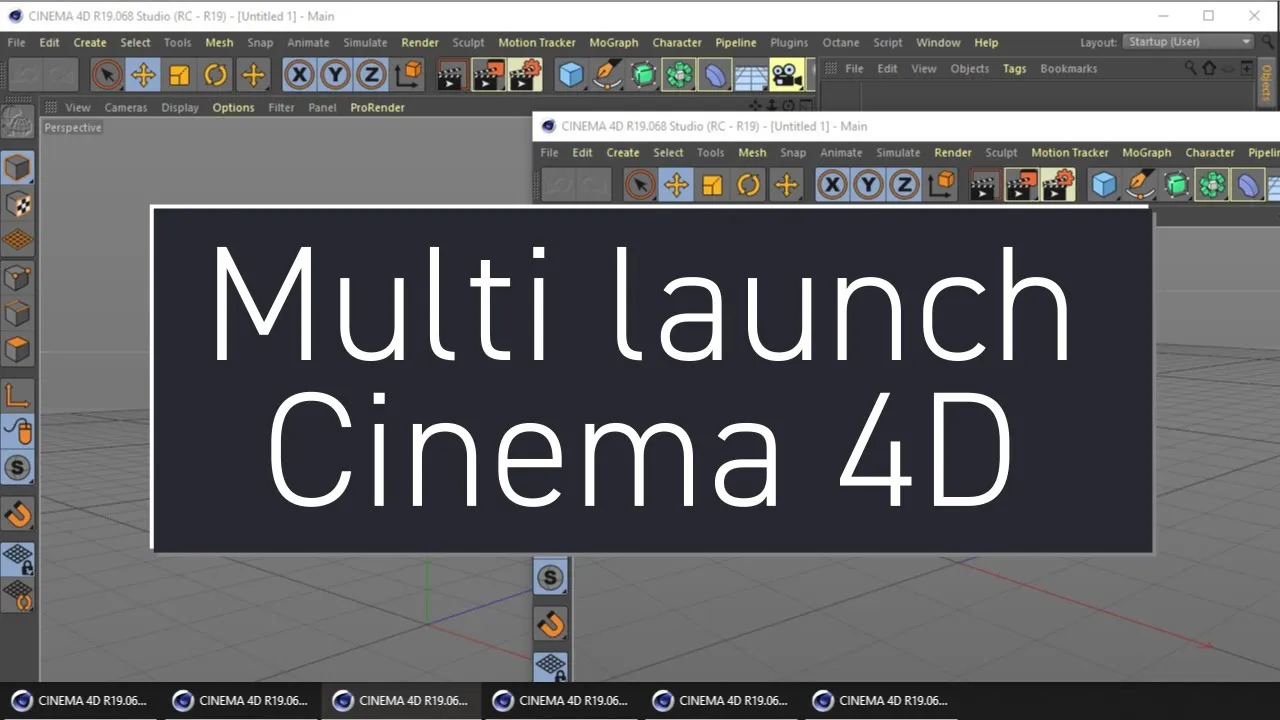
Task: Toggle Viewport Solo S icon in left sidebar
Action: (18, 467)
